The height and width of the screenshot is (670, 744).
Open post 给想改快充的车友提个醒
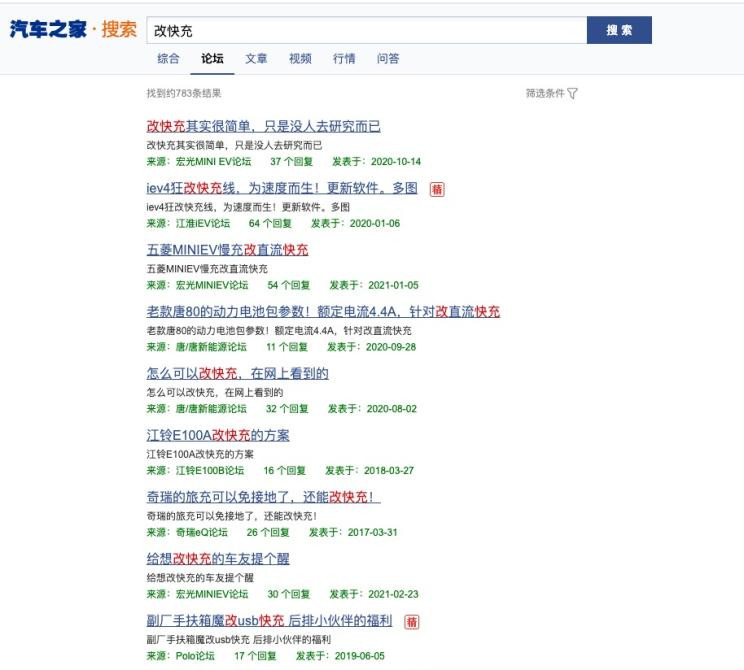coord(218,558)
